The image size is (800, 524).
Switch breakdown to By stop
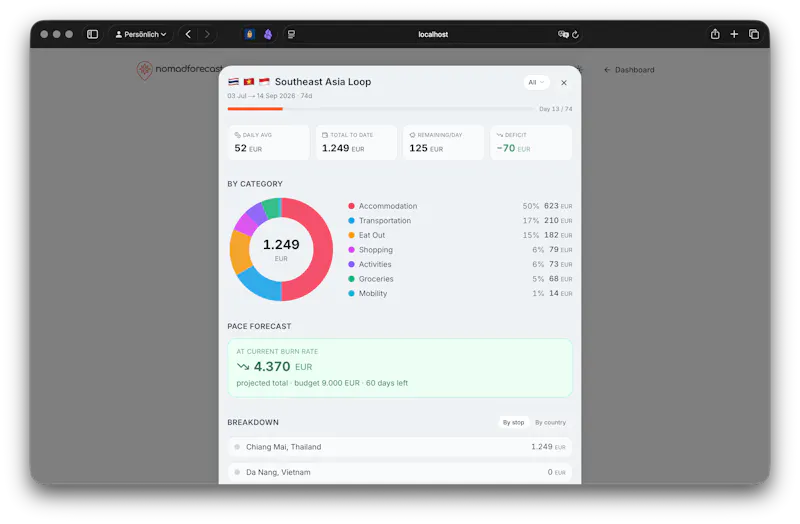513,422
